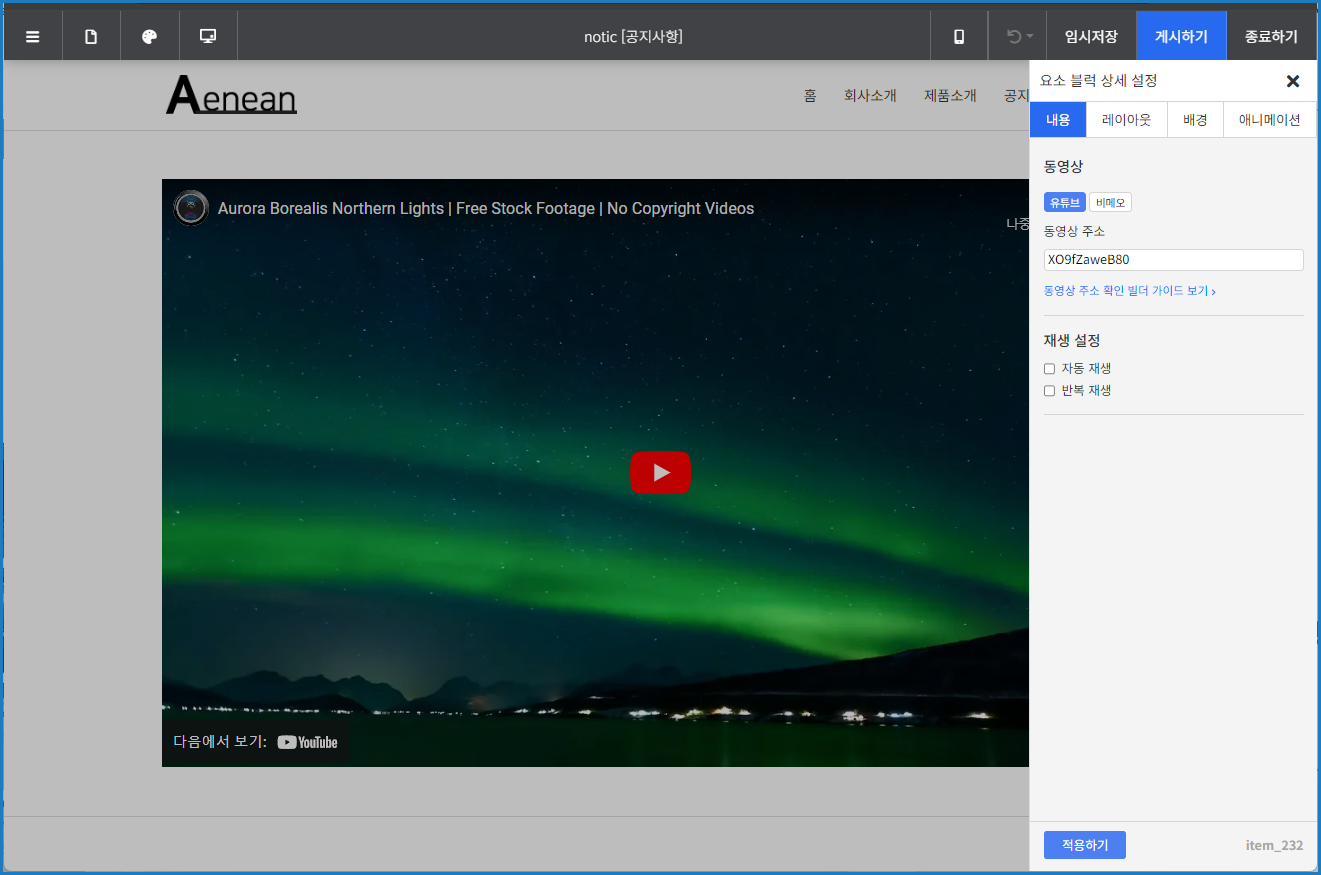Select 유튜브 as the video source
The height and width of the screenshot is (875, 1321).
pyautogui.click(x=1064, y=203)
